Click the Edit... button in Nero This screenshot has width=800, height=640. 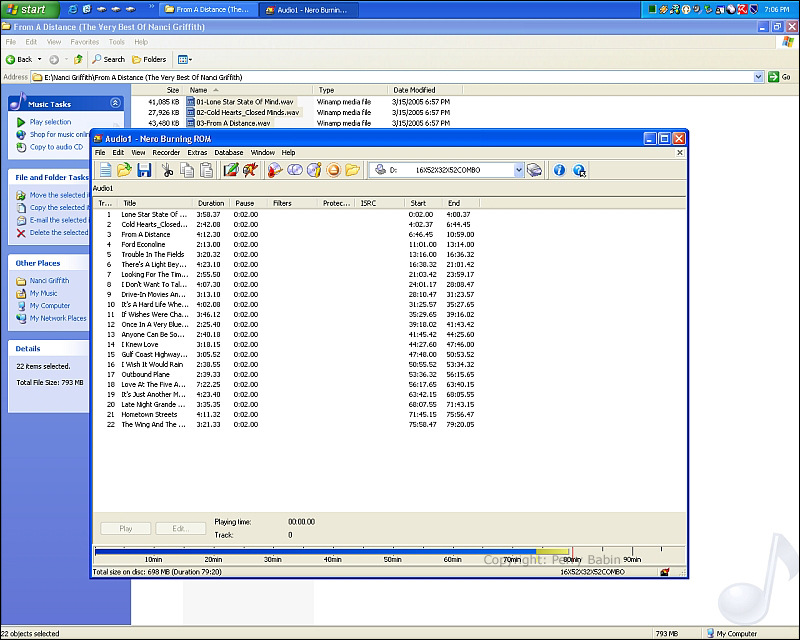coord(181,528)
